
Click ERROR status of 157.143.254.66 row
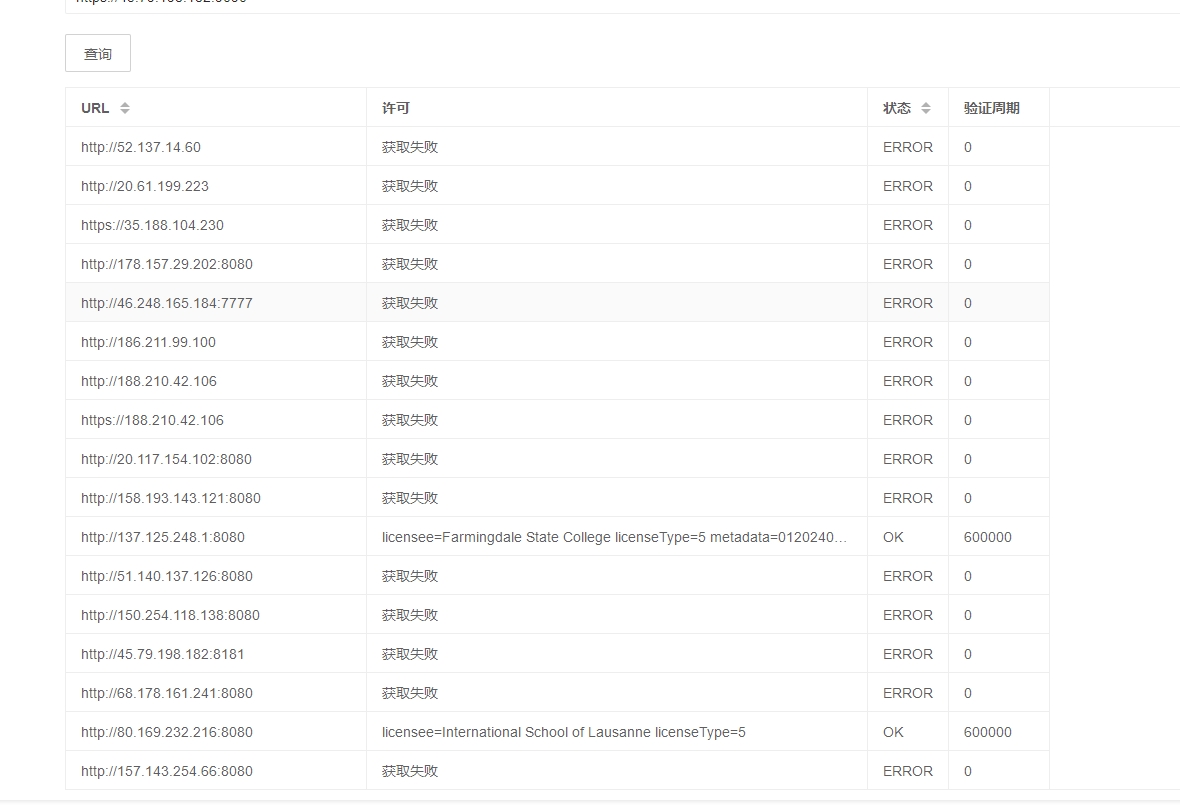tap(907, 771)
